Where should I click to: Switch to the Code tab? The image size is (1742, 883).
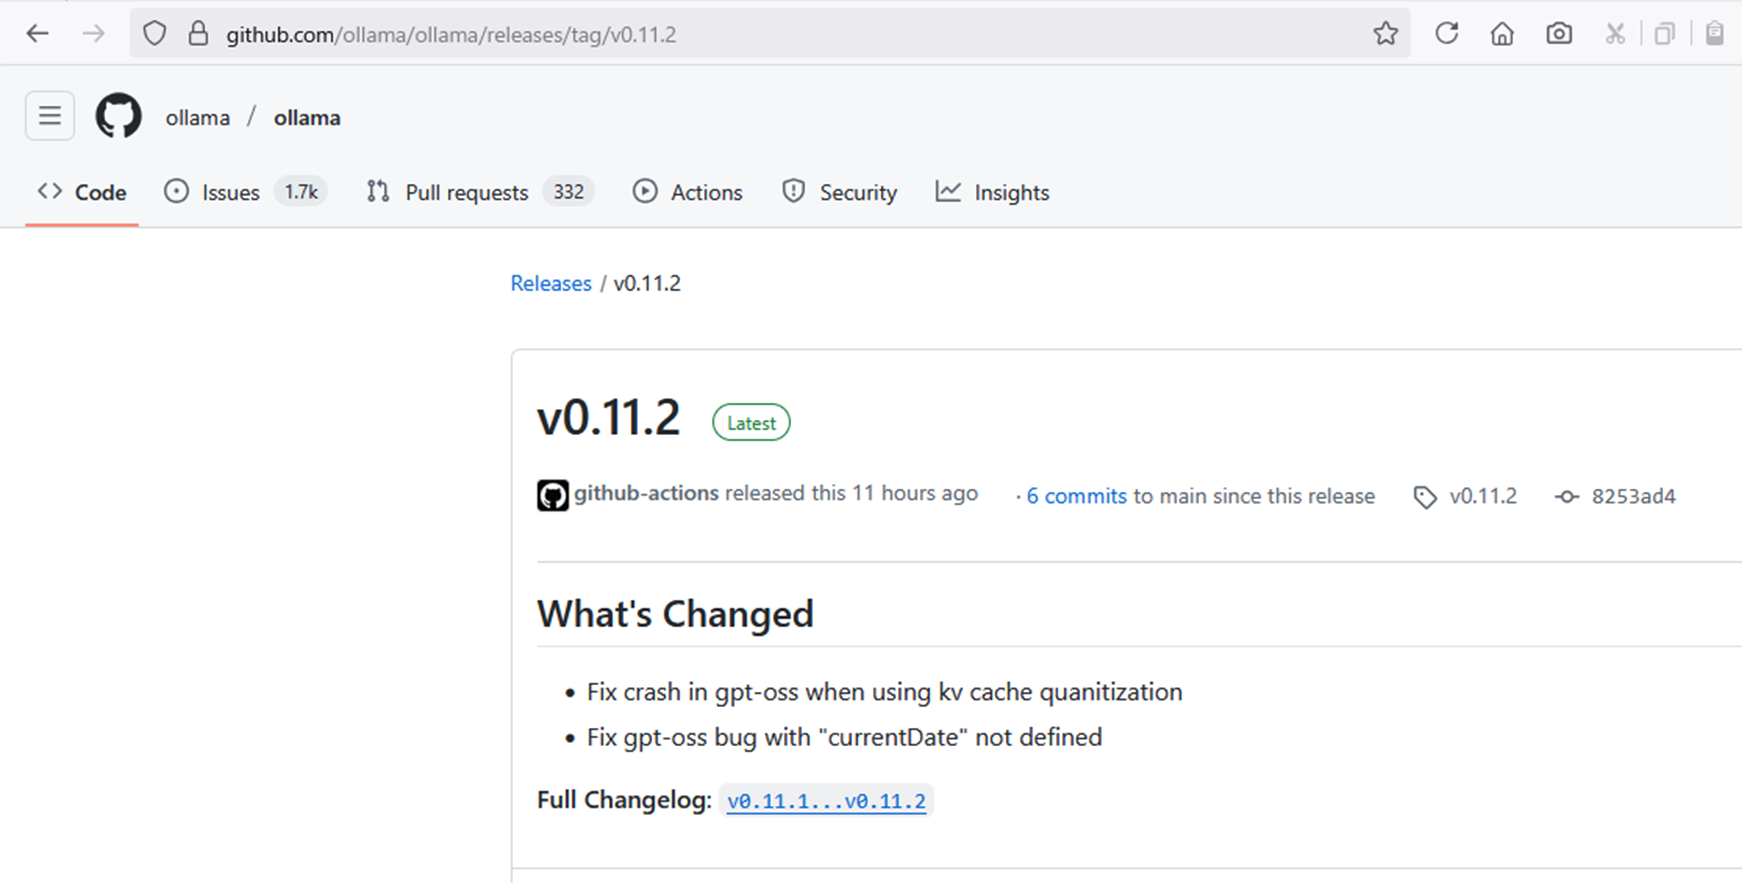[82, 192]
